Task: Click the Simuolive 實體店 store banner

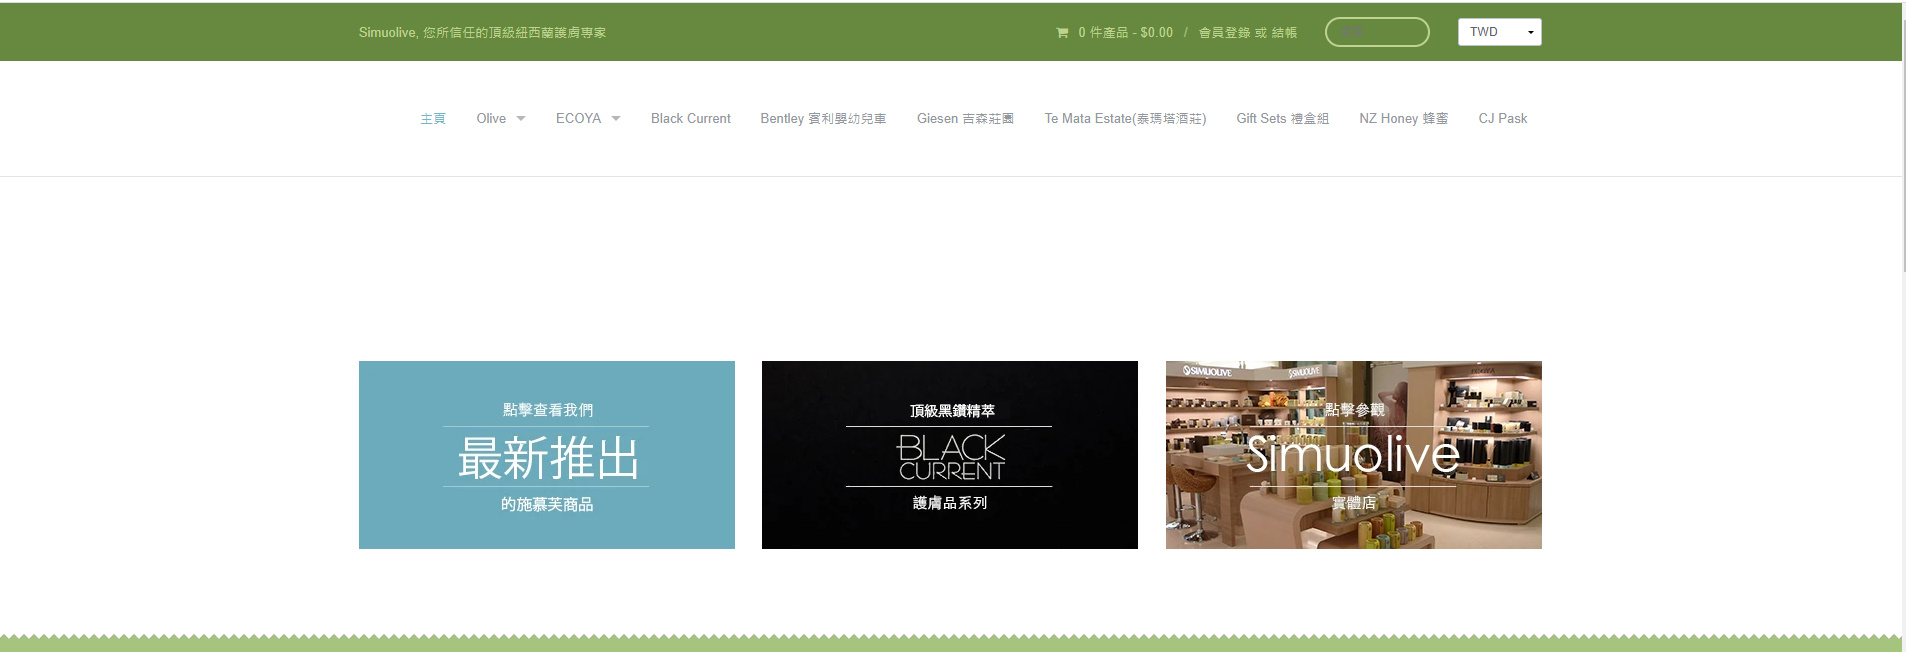Action: tap(1354, 455)
